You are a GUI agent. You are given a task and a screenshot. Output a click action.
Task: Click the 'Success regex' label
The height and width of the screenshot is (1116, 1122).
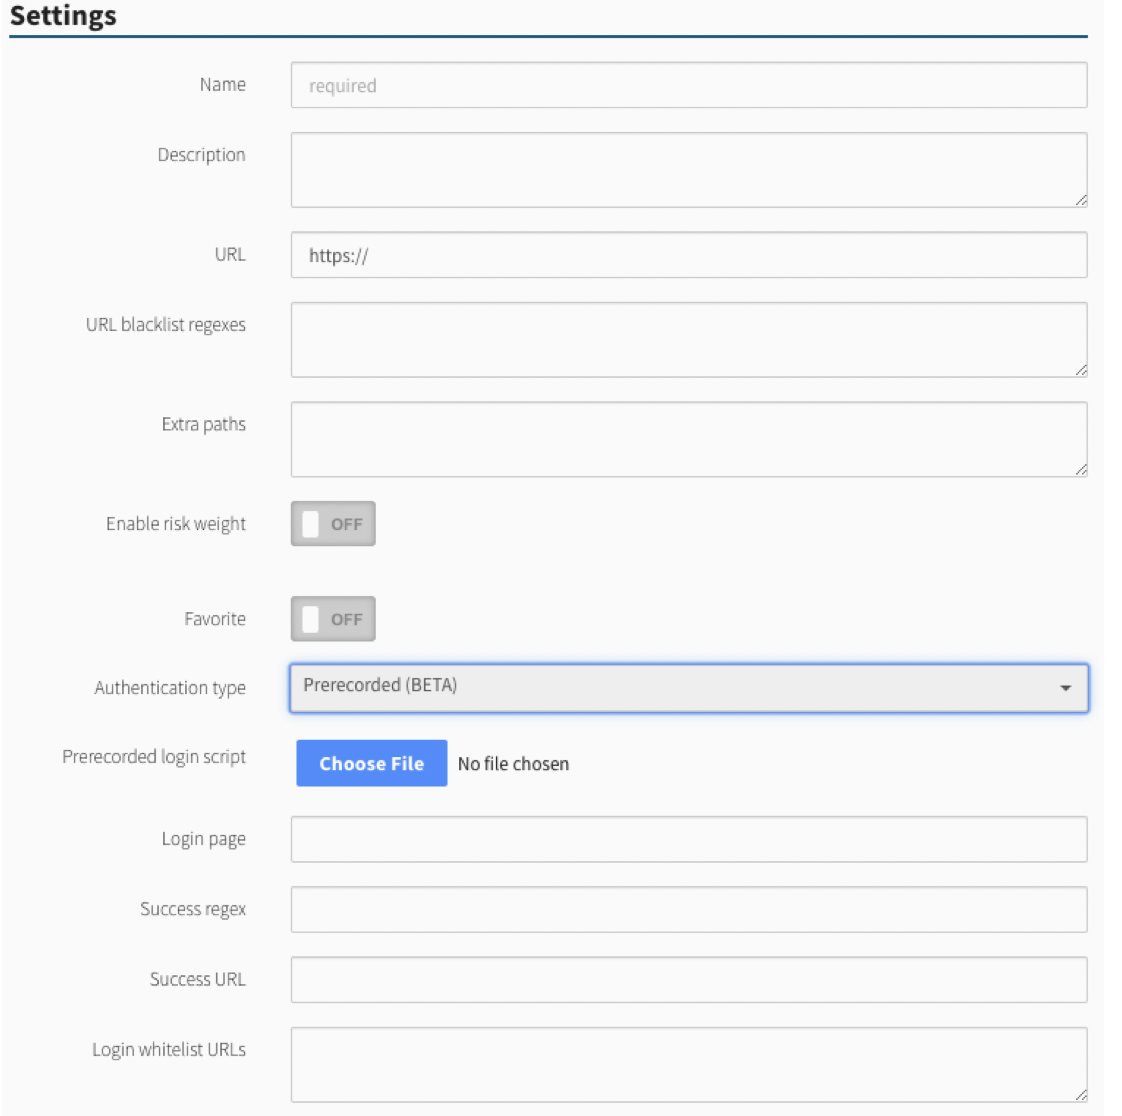click(x=193, y=909)
